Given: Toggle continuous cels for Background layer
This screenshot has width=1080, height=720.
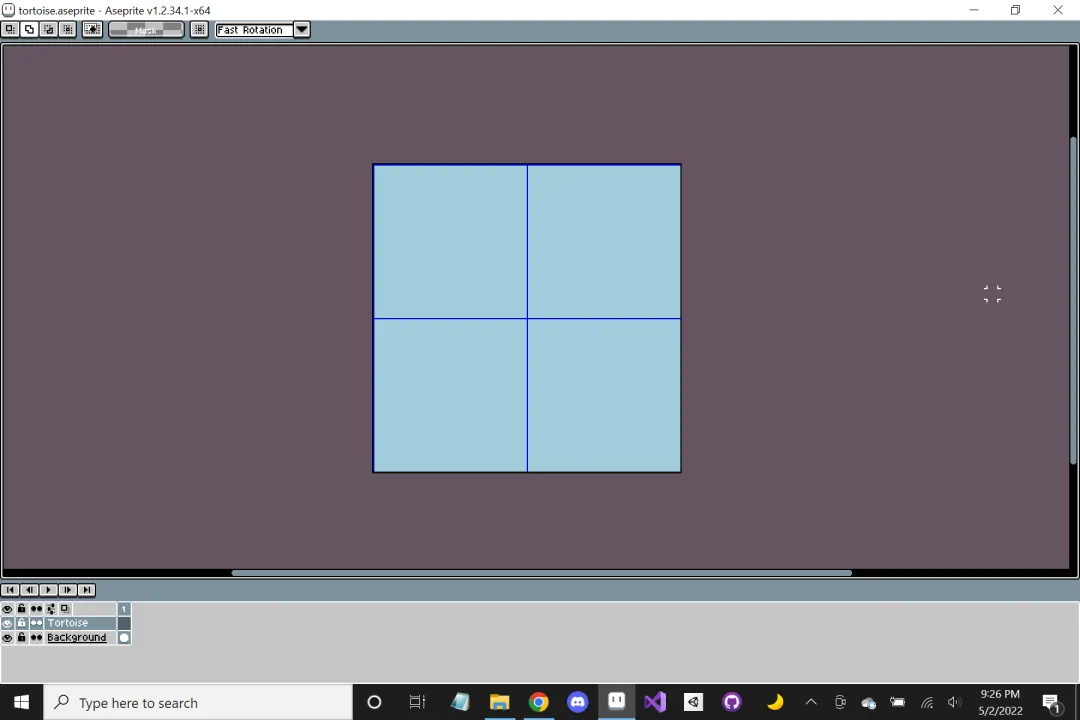Looking at the screenshot, I should click(36, 637).
